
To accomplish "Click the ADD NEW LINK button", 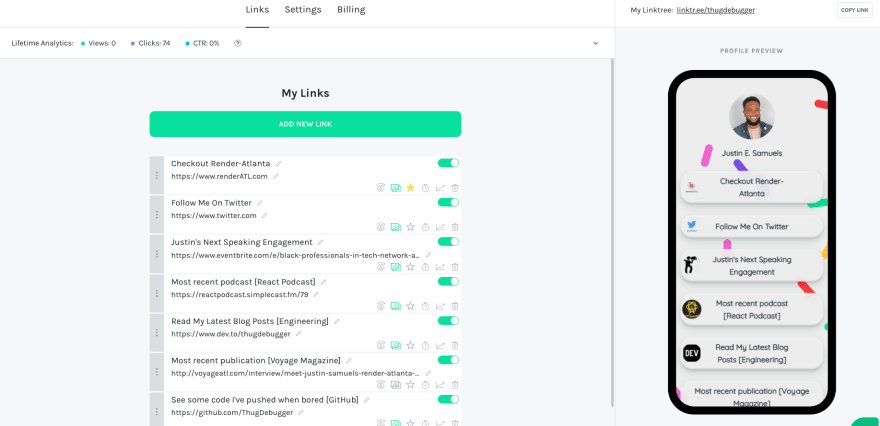I will [305, 124].
